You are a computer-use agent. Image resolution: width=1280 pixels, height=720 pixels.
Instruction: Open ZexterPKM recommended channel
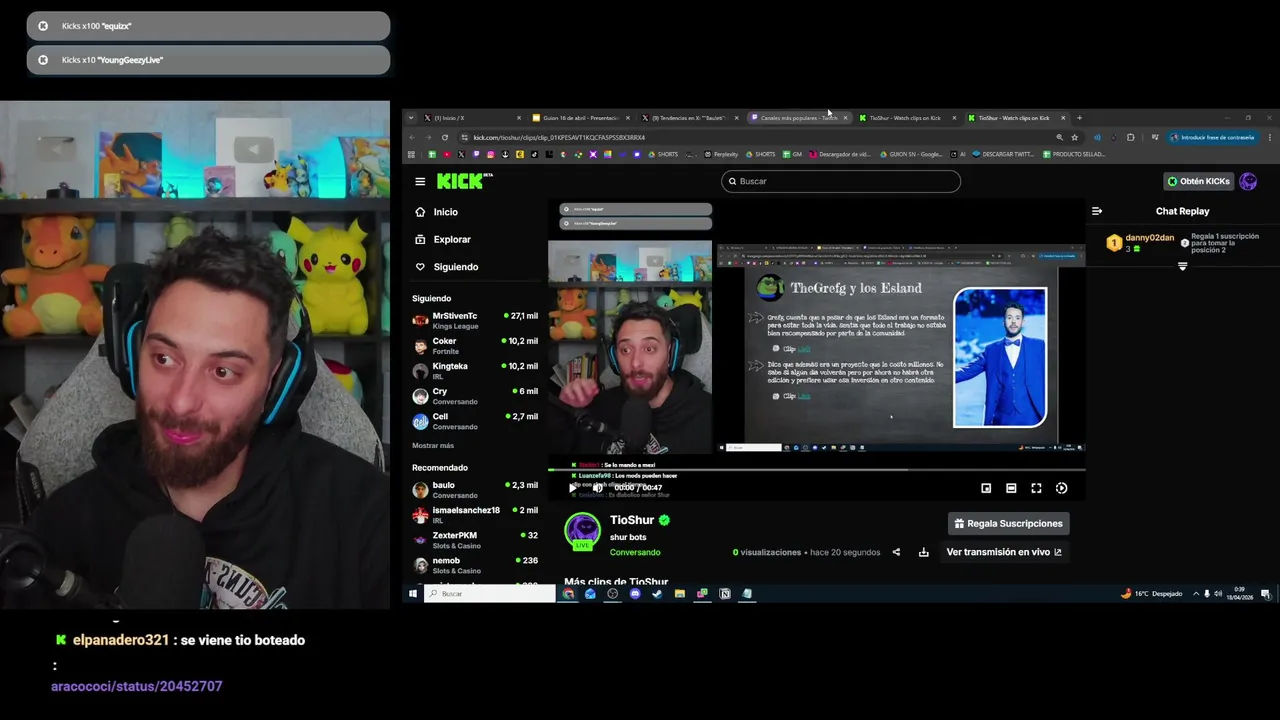tap(475, 539)
